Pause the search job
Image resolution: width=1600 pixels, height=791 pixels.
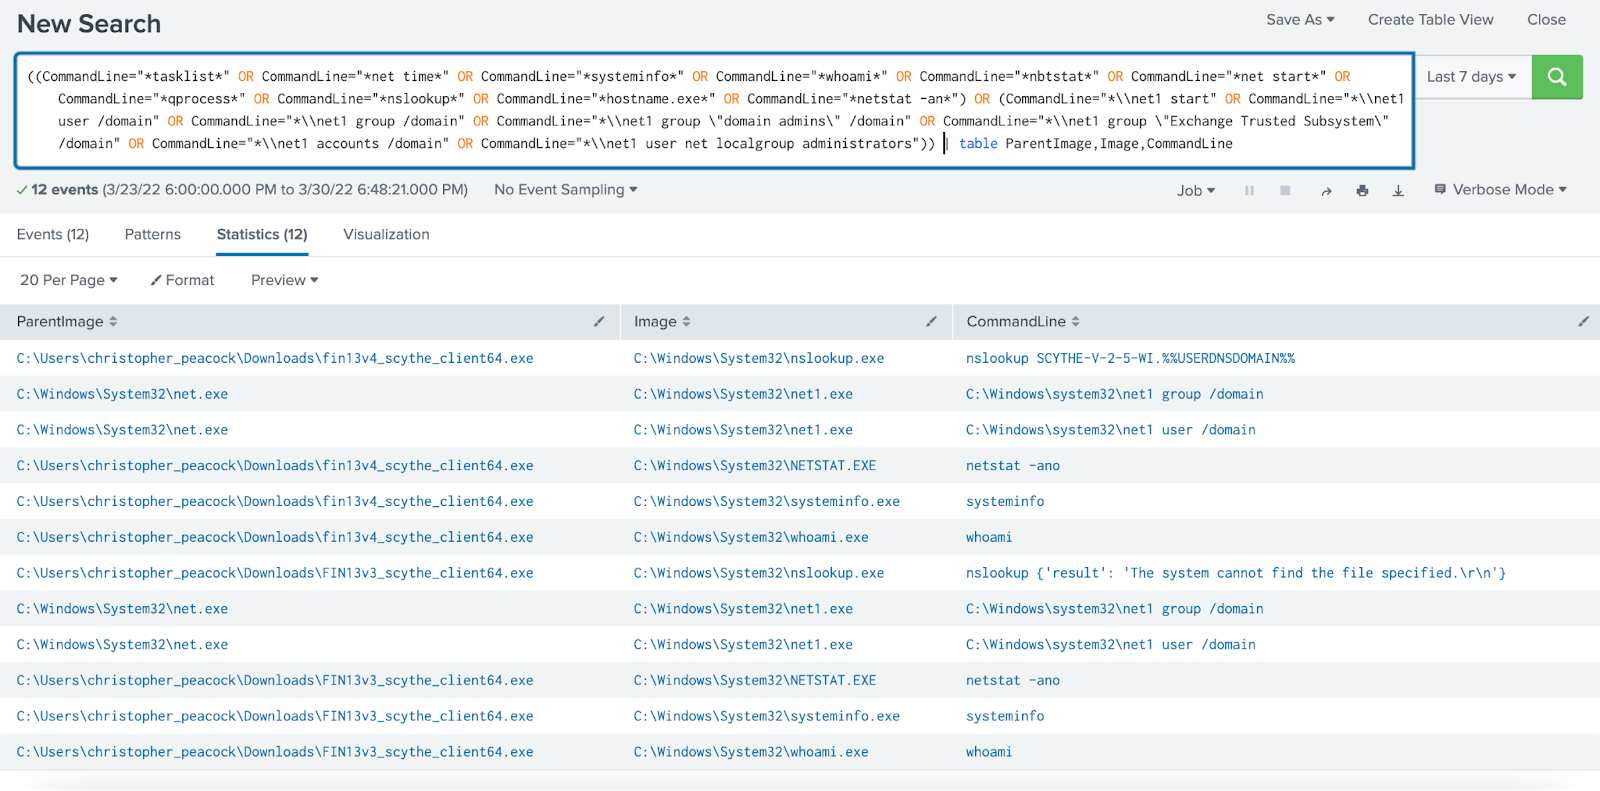[x=1249, y=190]
